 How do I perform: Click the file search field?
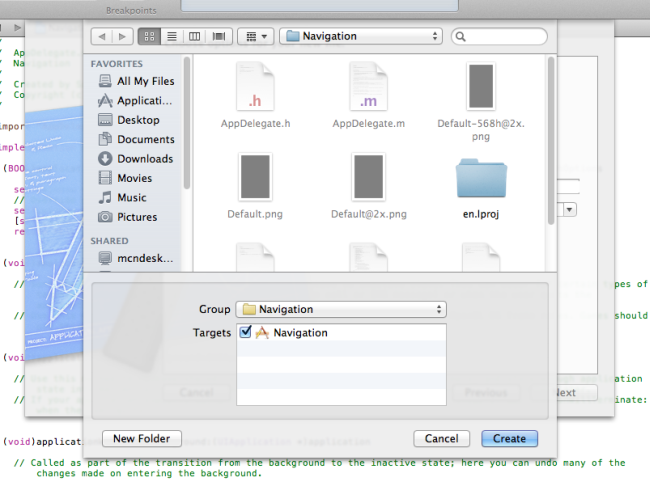[x=499, y=36]
